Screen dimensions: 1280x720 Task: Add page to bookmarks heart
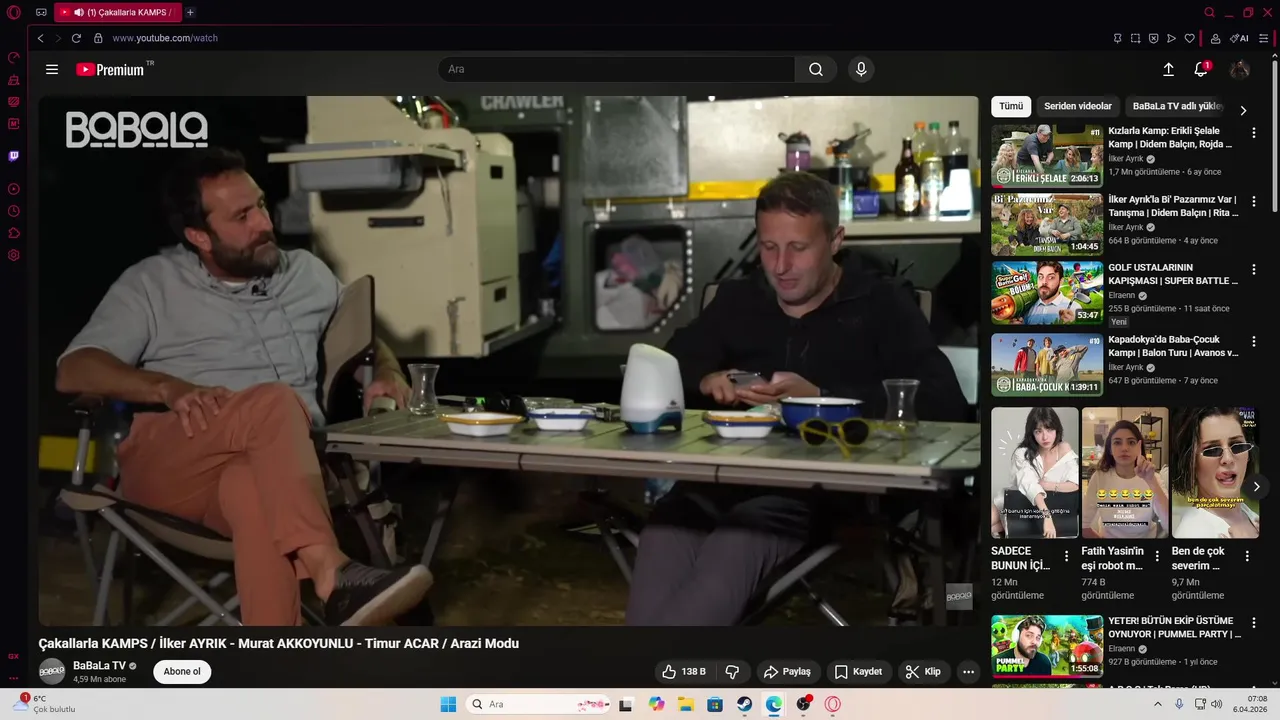pos(1189,38)
